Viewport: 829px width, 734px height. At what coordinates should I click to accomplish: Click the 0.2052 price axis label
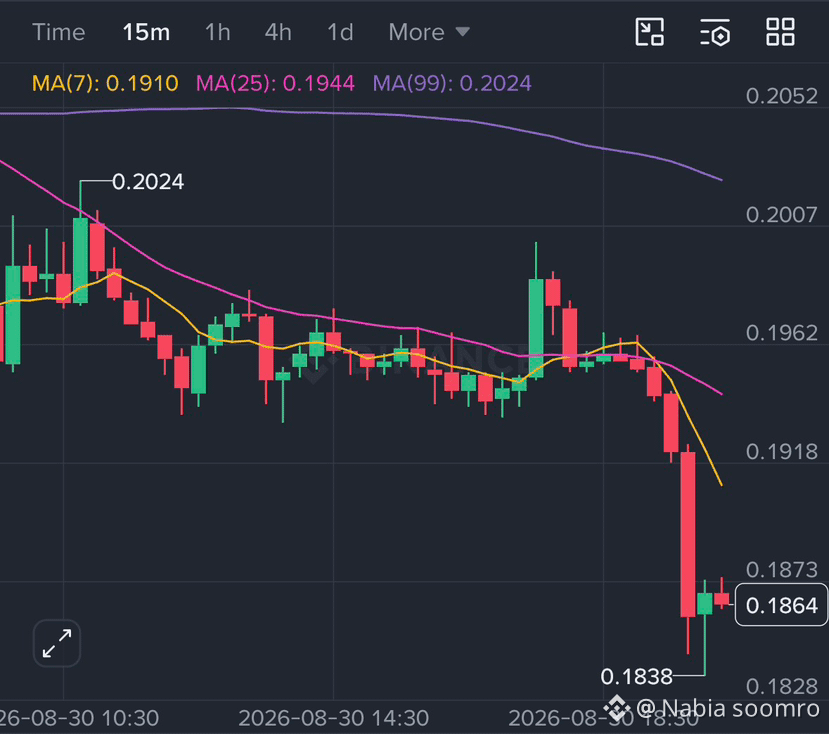[781, 96]
